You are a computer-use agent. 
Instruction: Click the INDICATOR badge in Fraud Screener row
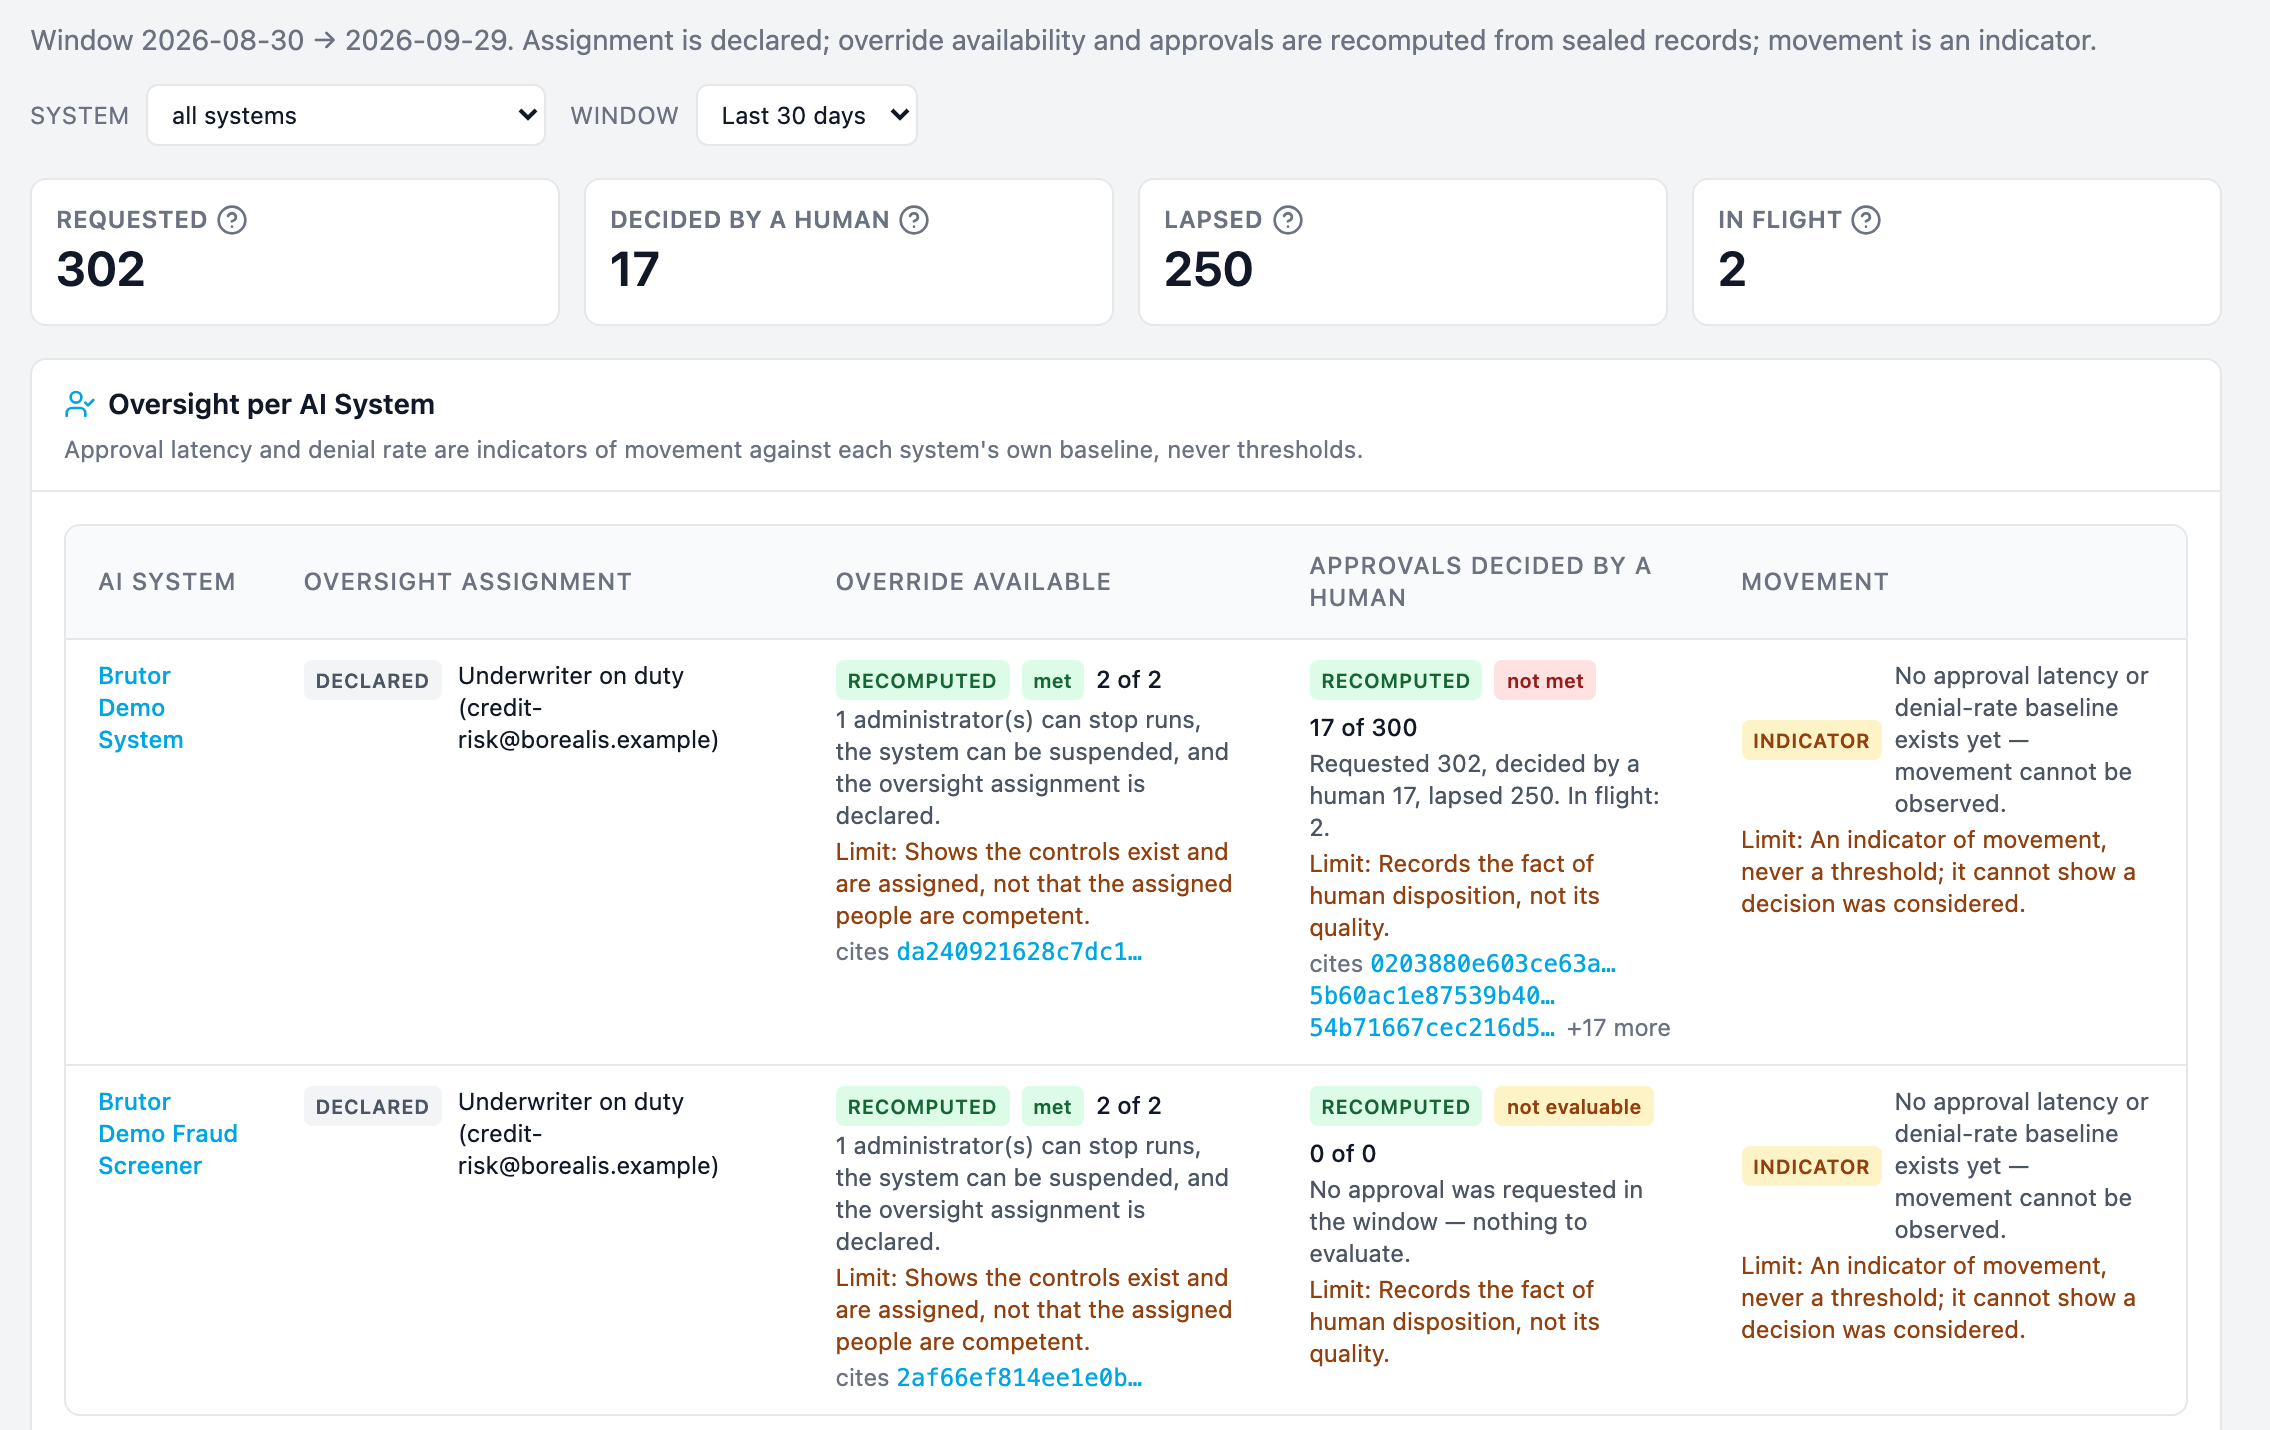point(1811,1167)
